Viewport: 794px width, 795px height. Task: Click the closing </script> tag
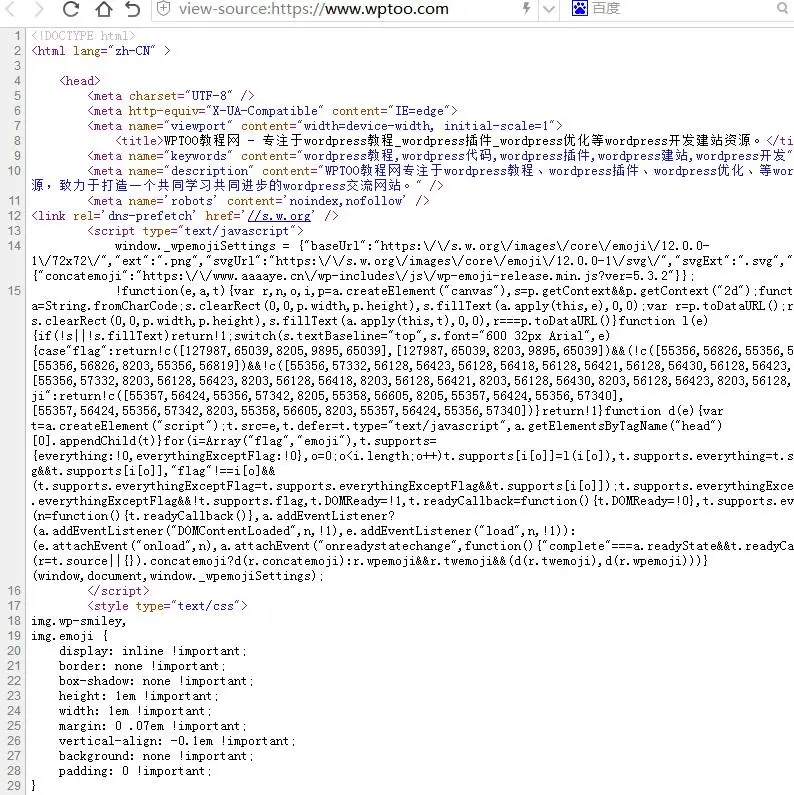click(x=118, y=591)
